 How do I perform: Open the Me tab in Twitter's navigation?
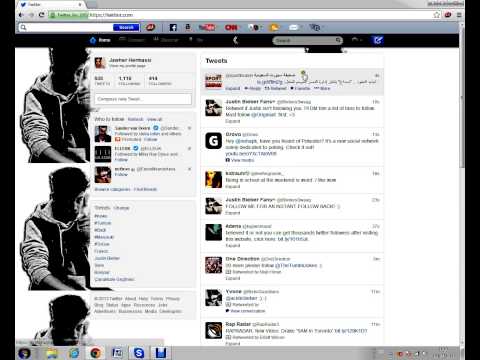click(196, 40)
